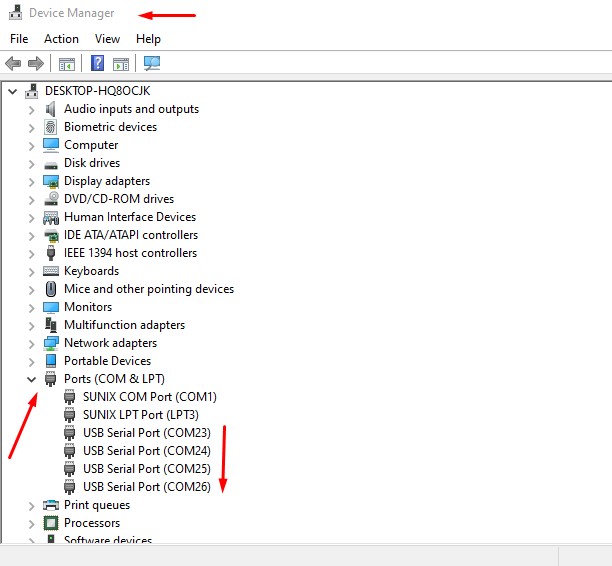Click the Print queues printer icon
This screenshot has width=612, height=566.
(x=51, y=505)
